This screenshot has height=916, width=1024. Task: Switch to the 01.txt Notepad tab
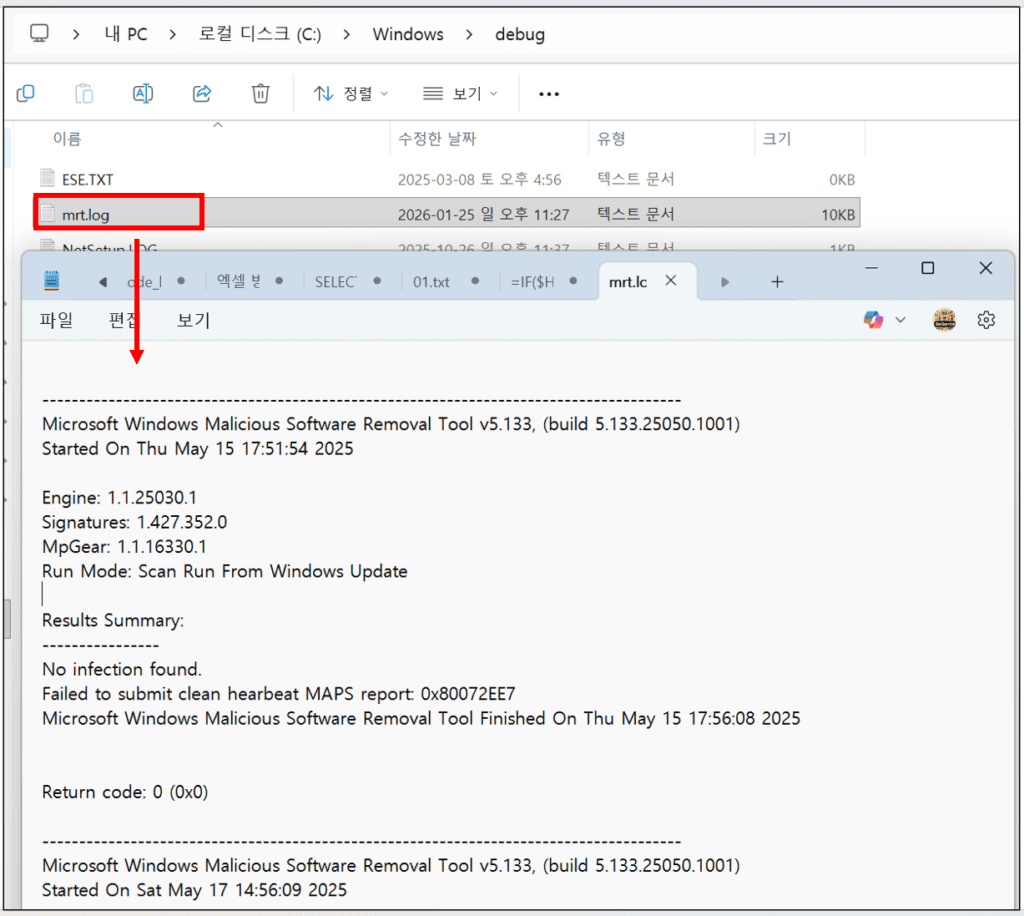tap(431, 281)
